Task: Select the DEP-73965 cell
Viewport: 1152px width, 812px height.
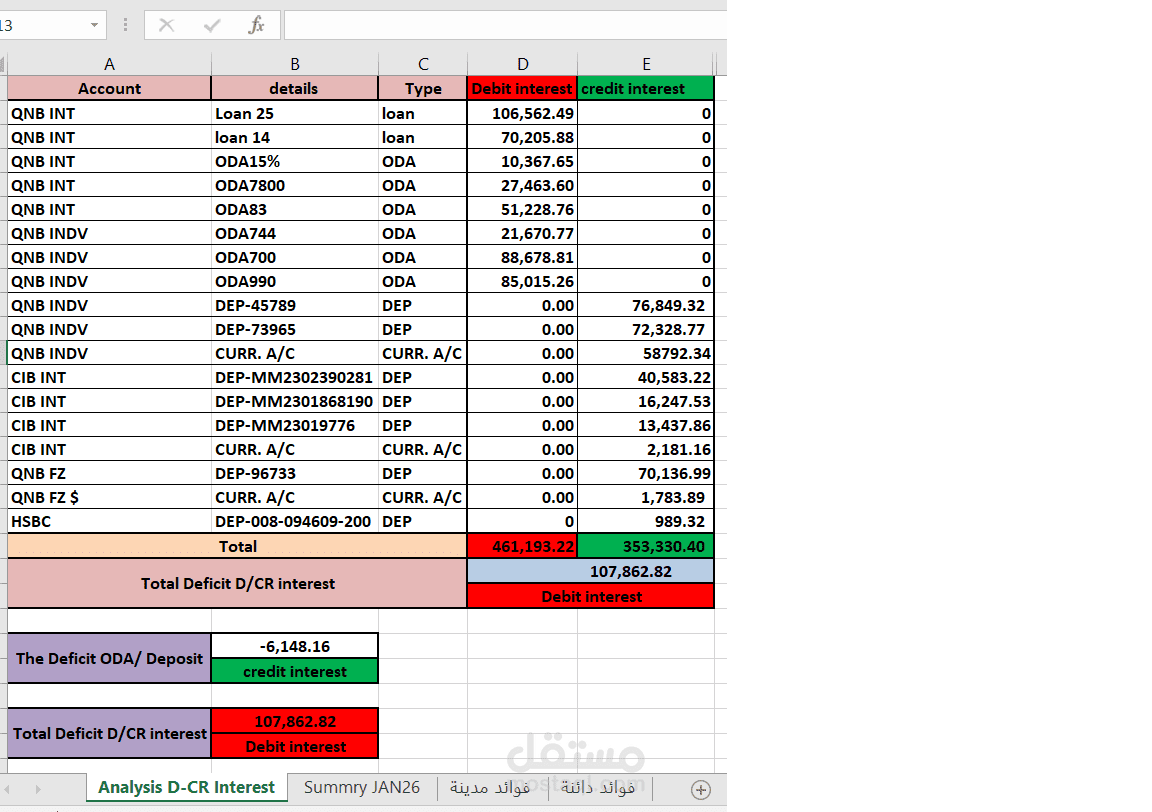Action: (x=295, y=329)
